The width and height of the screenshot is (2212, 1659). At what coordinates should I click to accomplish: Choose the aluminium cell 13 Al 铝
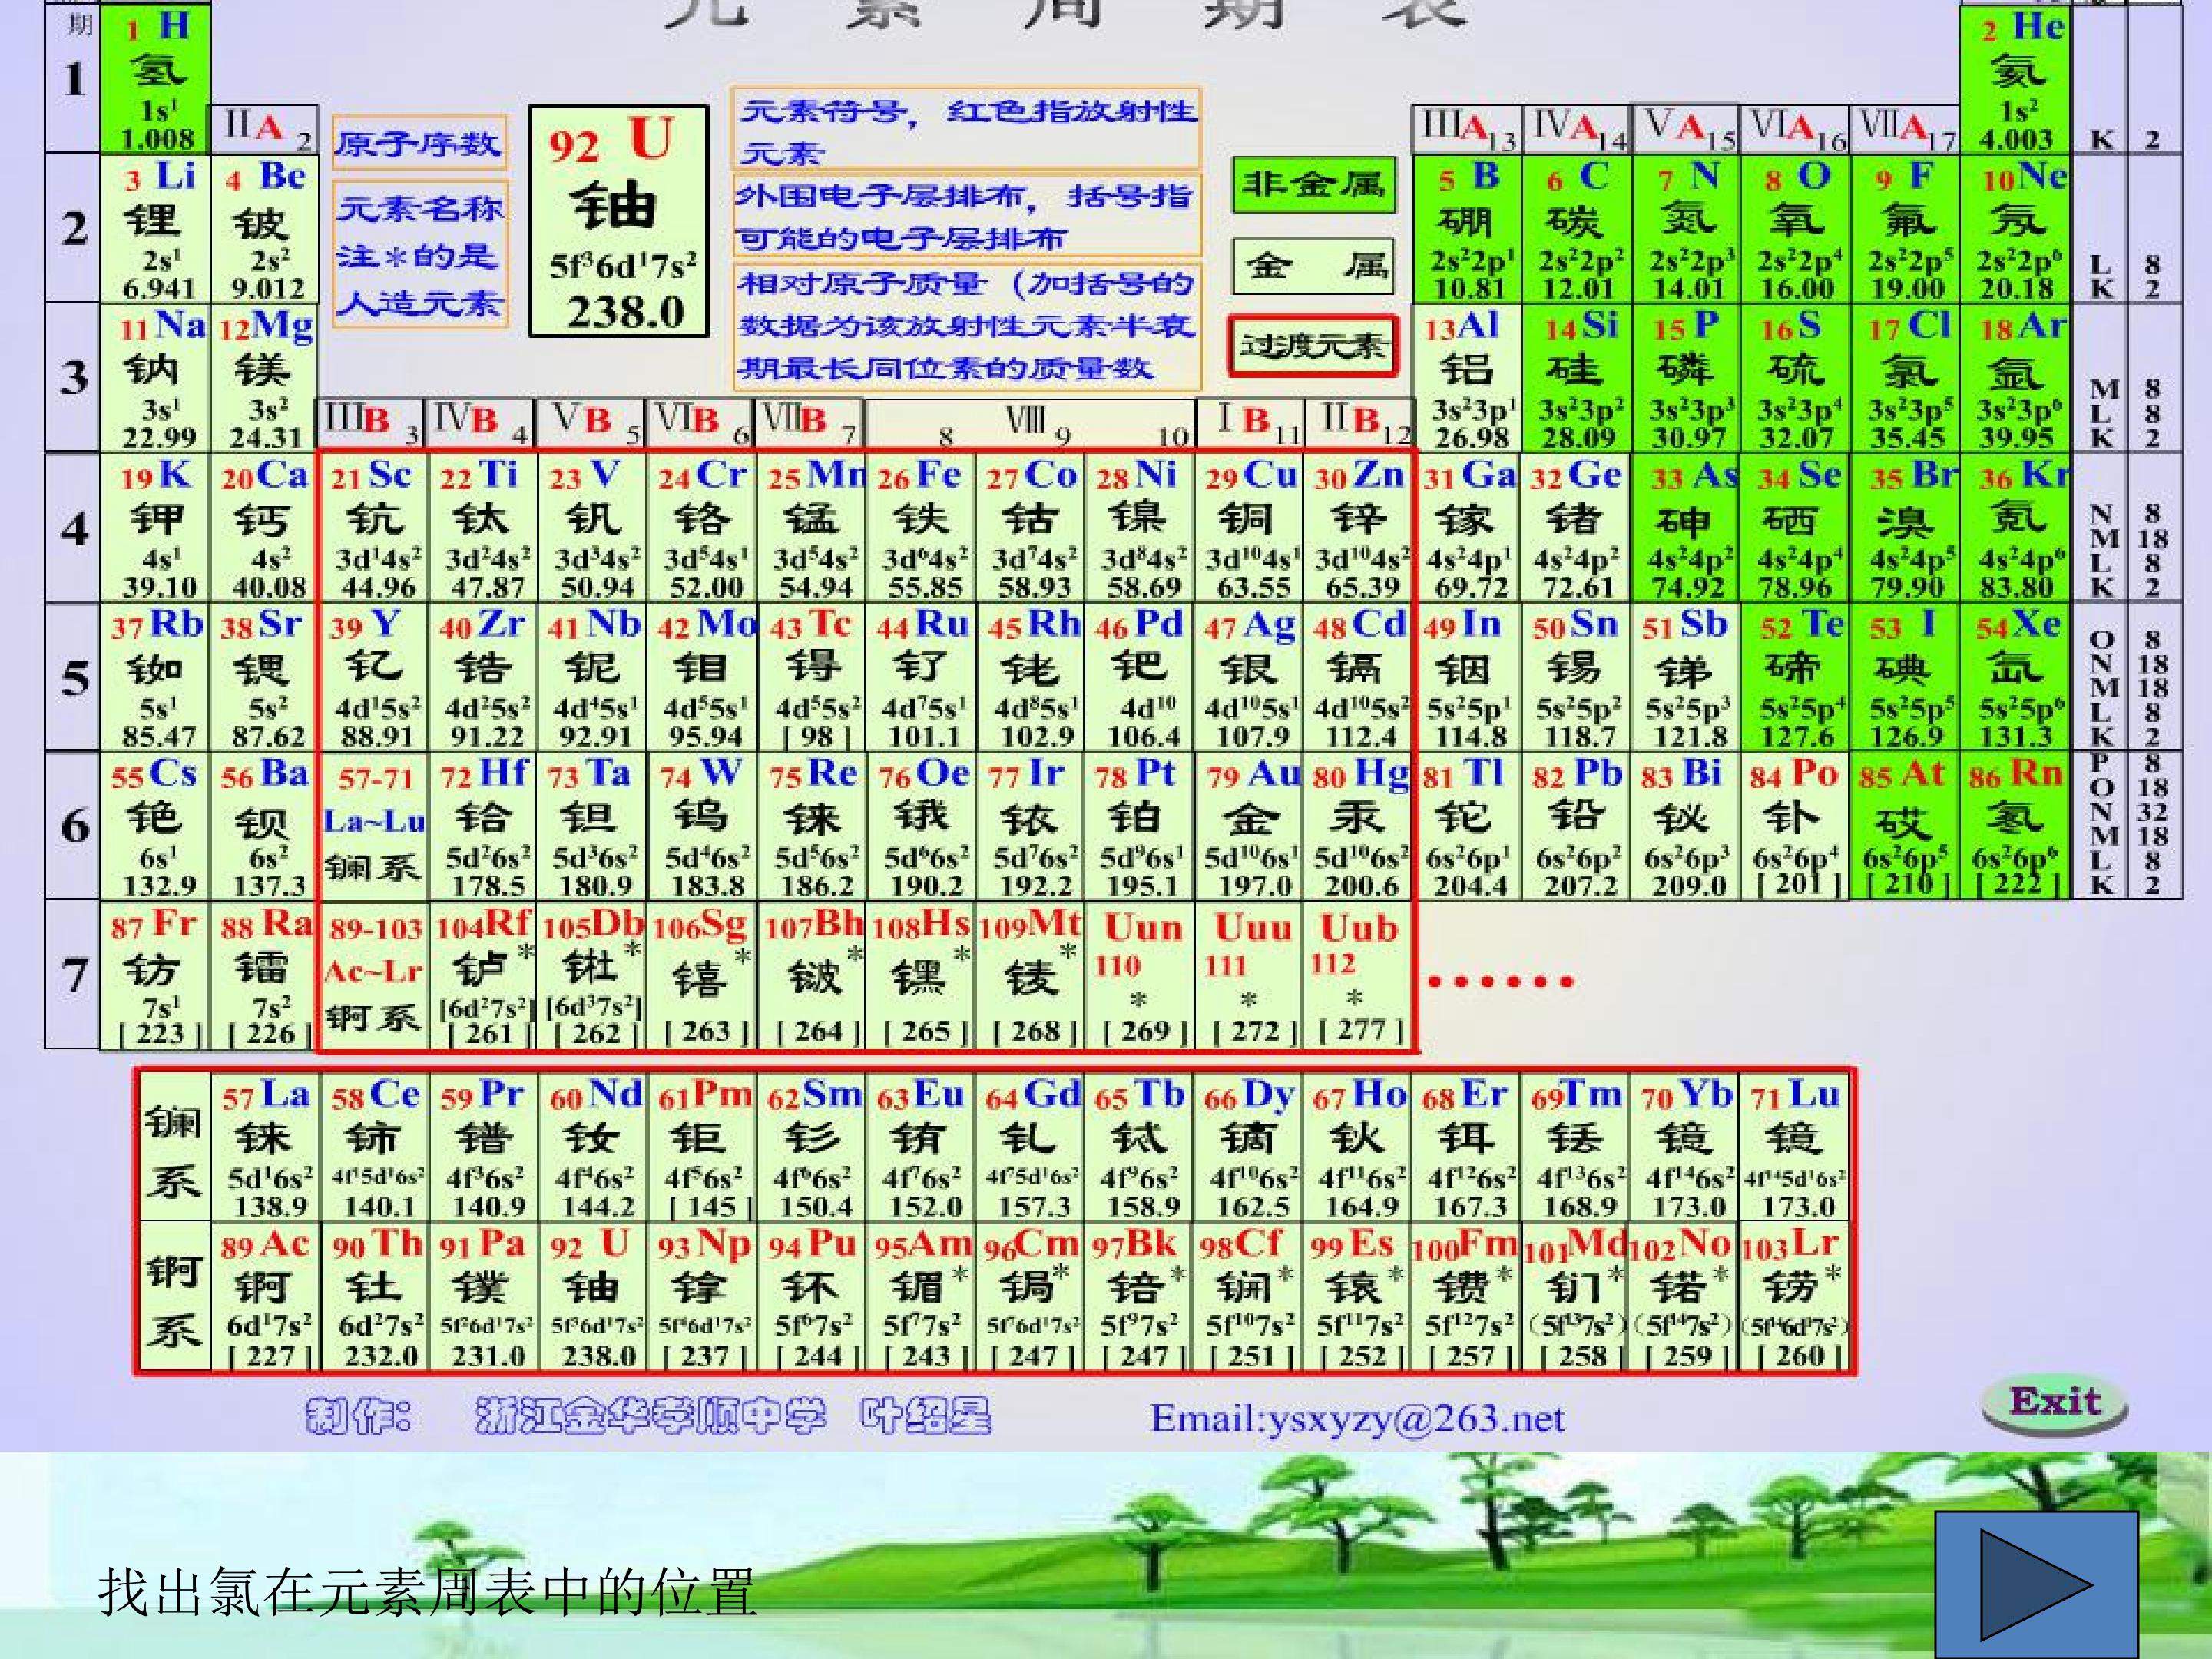pos(1467,377)
